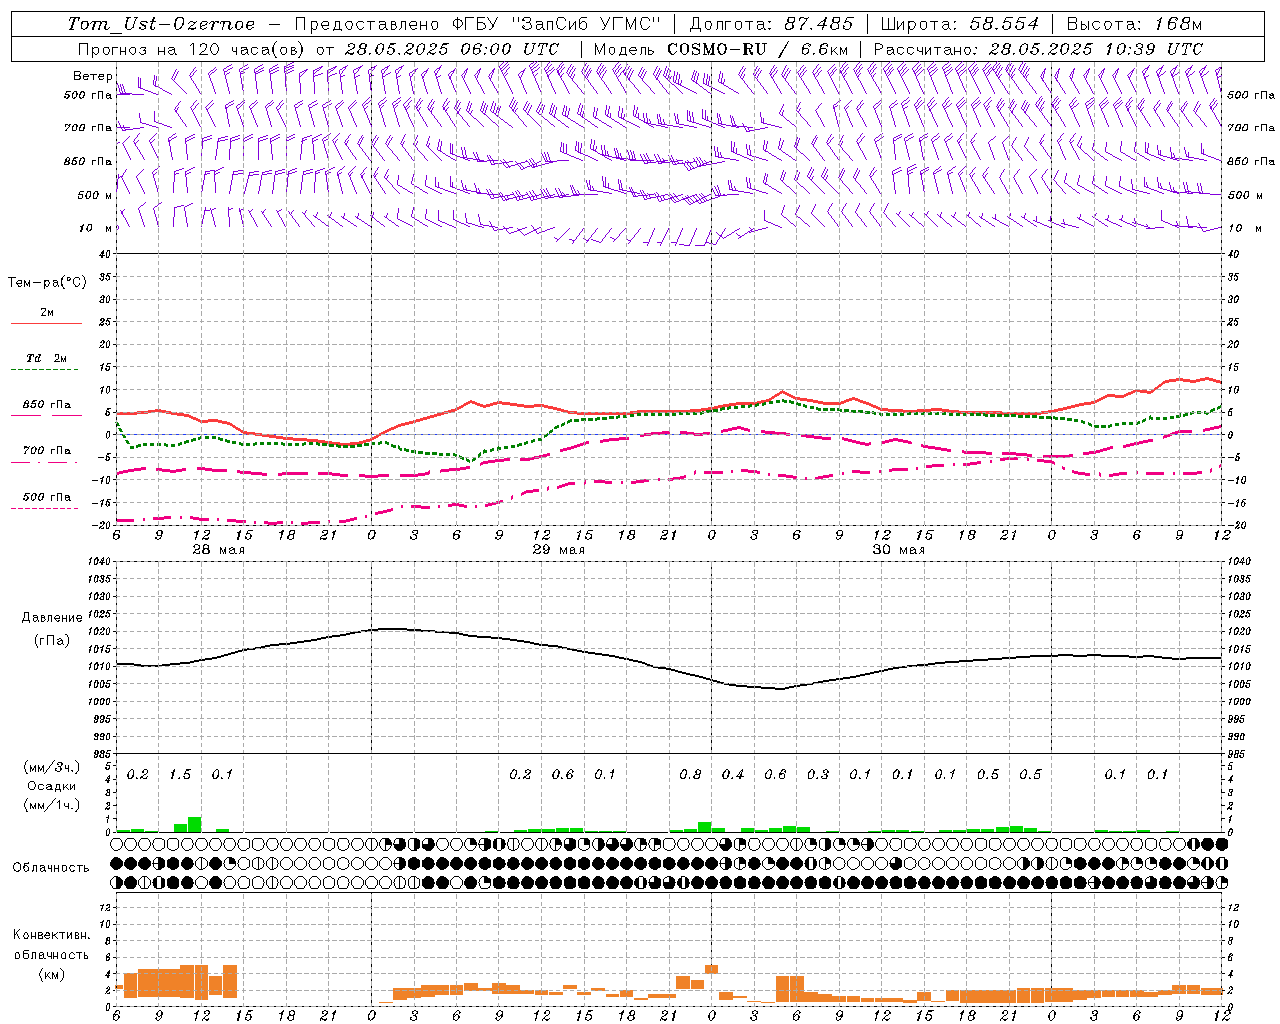Click the Td 2м dew point legend entry
1280x1024 pixels.
(x=47, y=358)
